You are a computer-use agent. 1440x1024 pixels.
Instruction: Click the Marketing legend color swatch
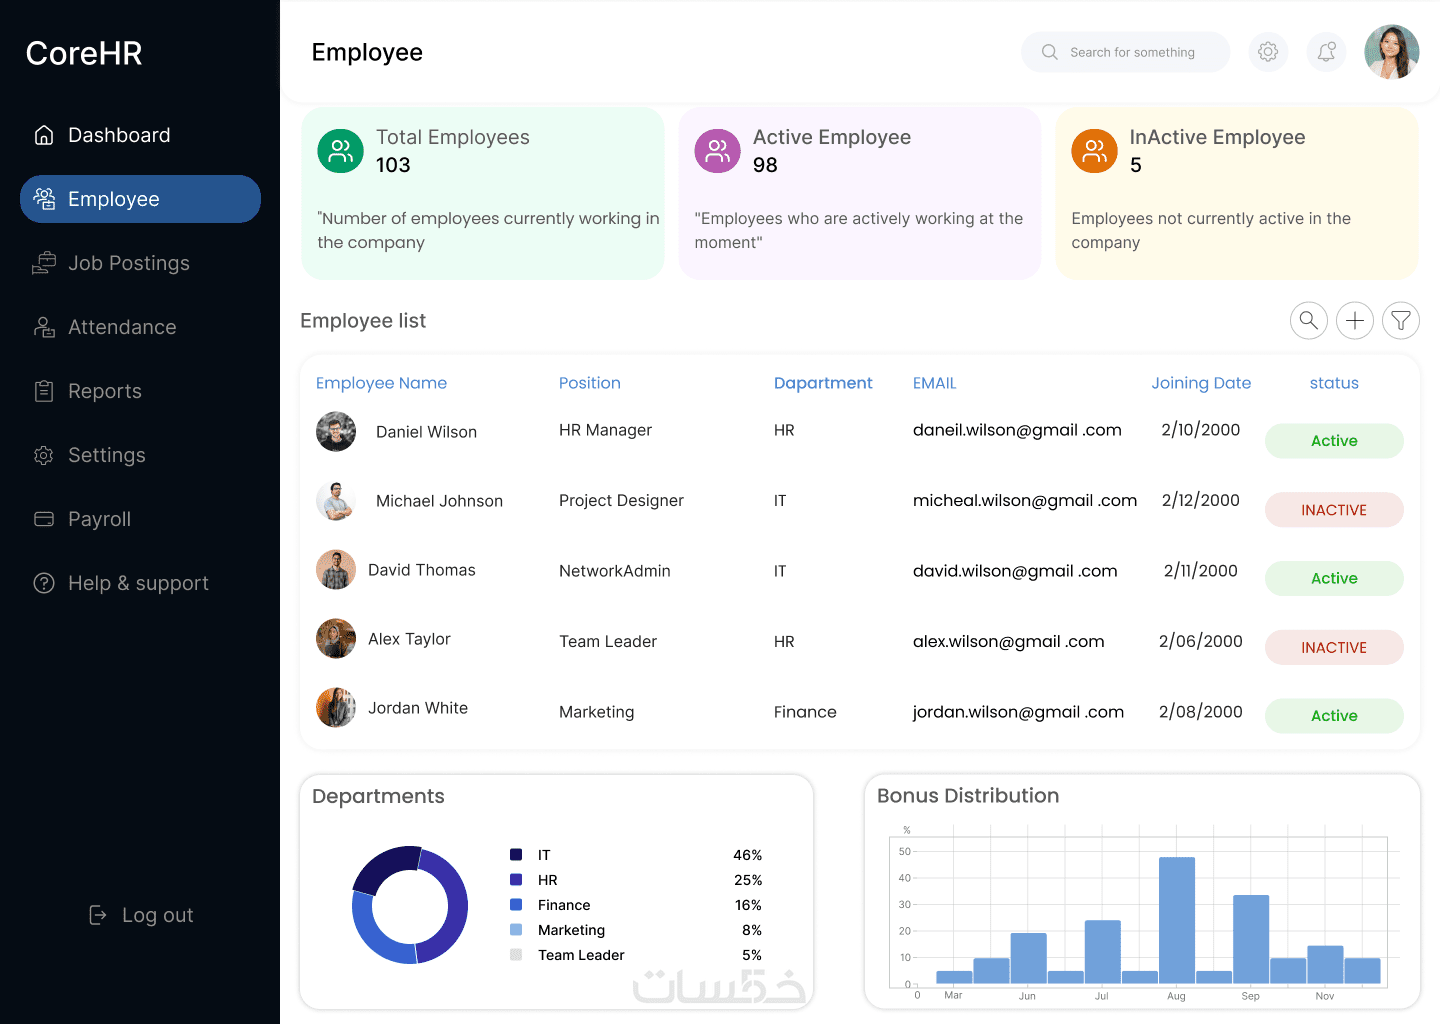pyautogui.click(x=516, y=930)
